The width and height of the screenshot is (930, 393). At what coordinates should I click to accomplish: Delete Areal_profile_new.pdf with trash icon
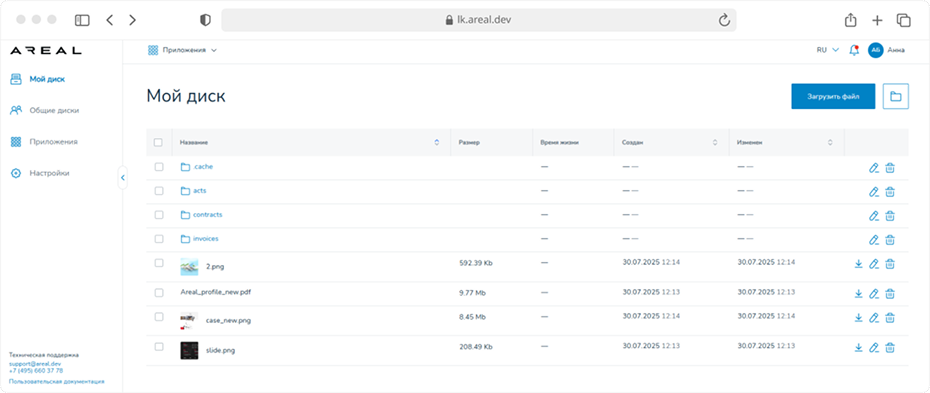point(890,293)
